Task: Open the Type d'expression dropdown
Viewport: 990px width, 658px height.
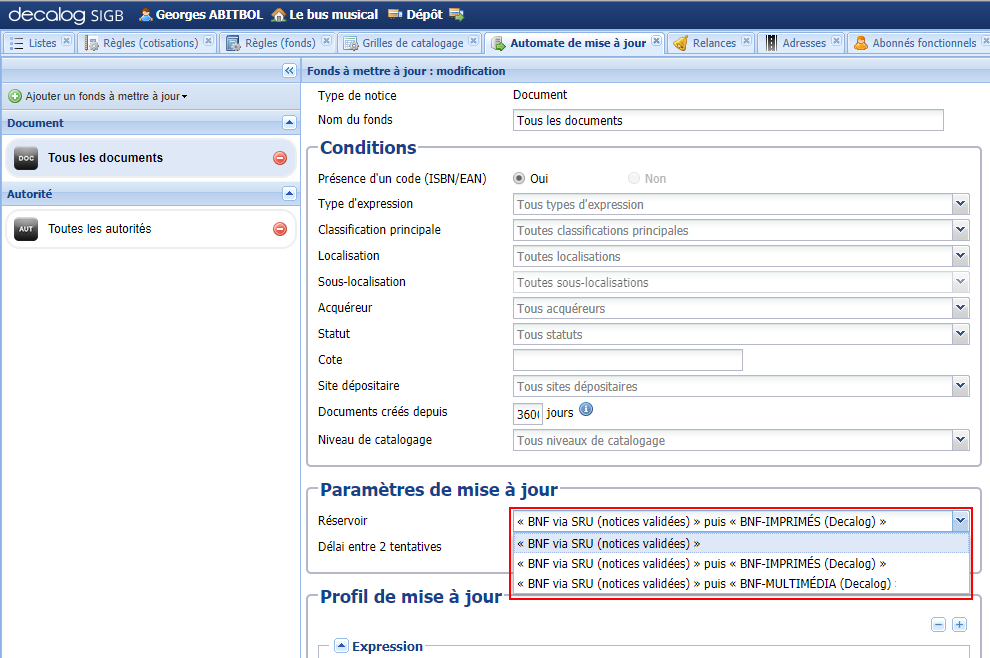Action: (959, 204)
